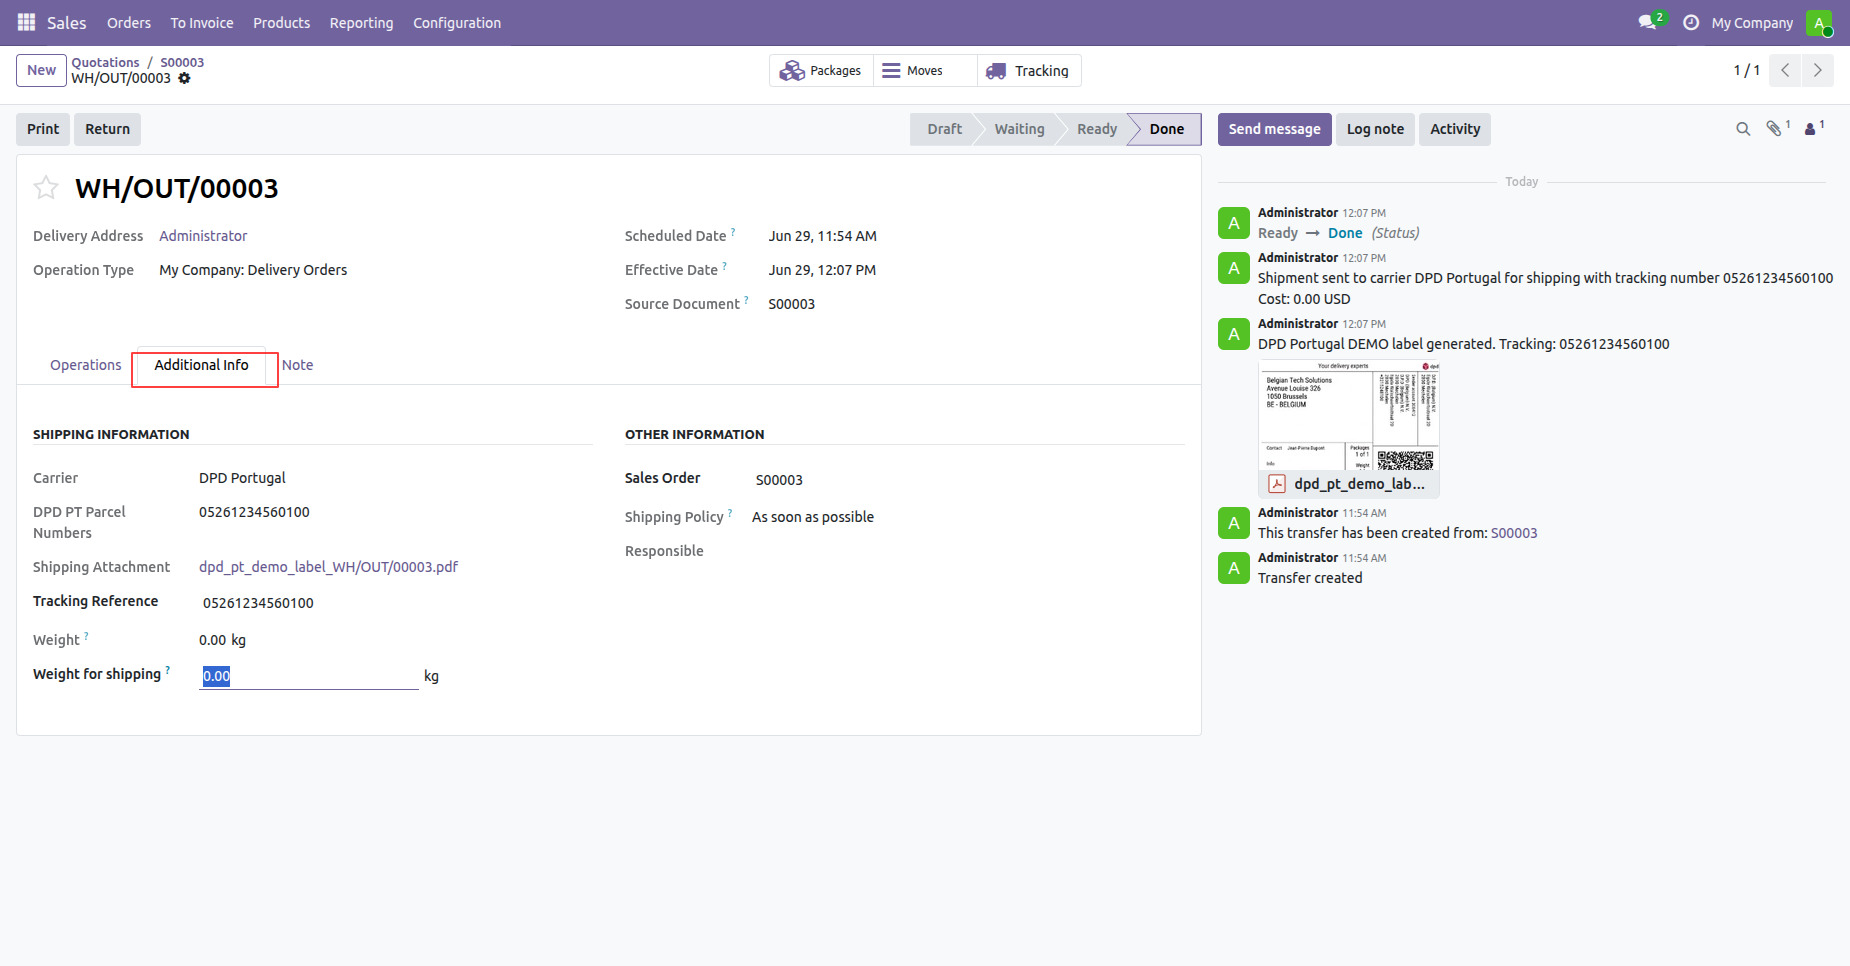Image resolution: width=1850 pixels, height=966 pixels.
Task: Click the Print button
Action: click(43, 129)
